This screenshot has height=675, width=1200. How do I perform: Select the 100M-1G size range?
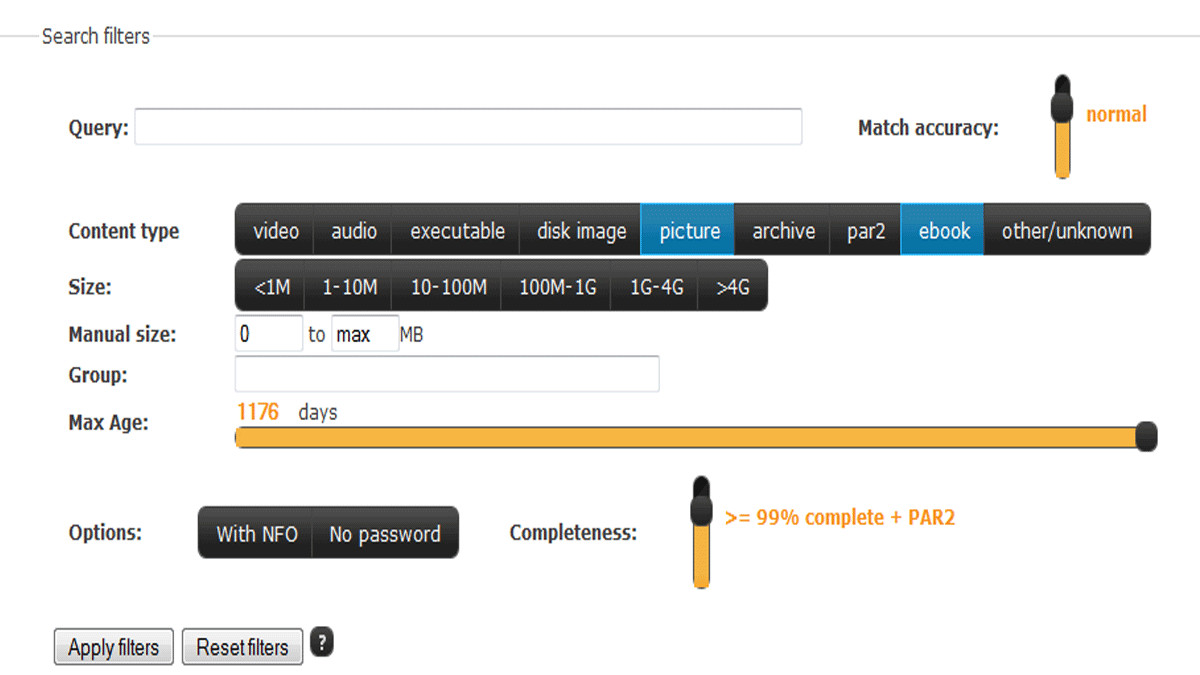[557, 287]
